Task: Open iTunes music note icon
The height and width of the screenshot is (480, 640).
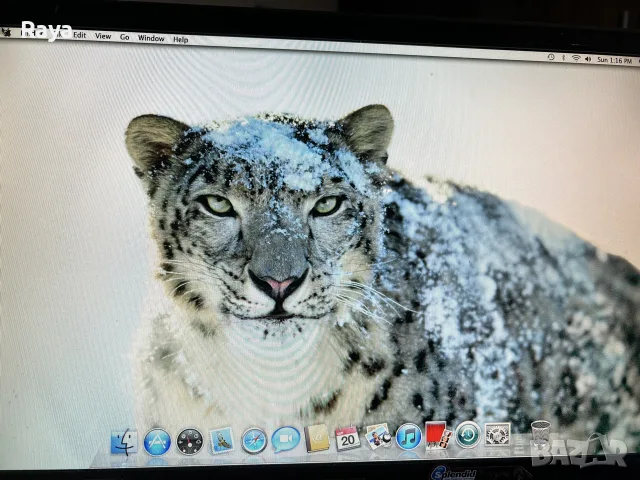Action: 409,437
